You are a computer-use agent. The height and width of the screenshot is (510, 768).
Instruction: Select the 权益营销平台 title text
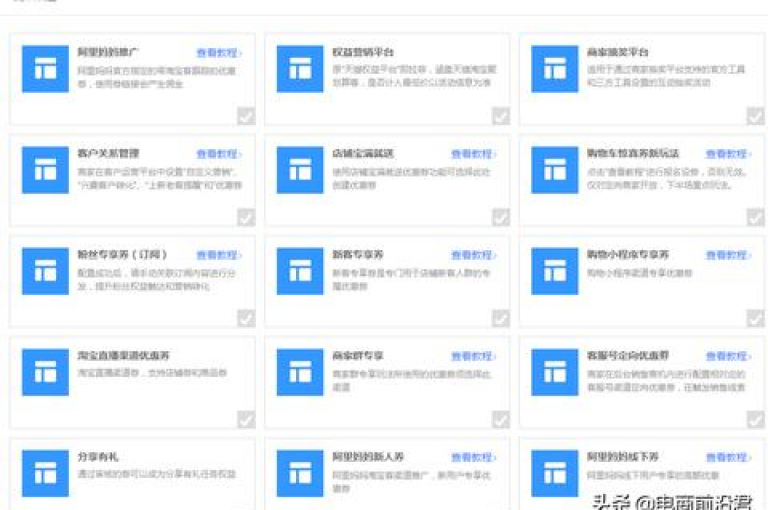tap(363, 52)
